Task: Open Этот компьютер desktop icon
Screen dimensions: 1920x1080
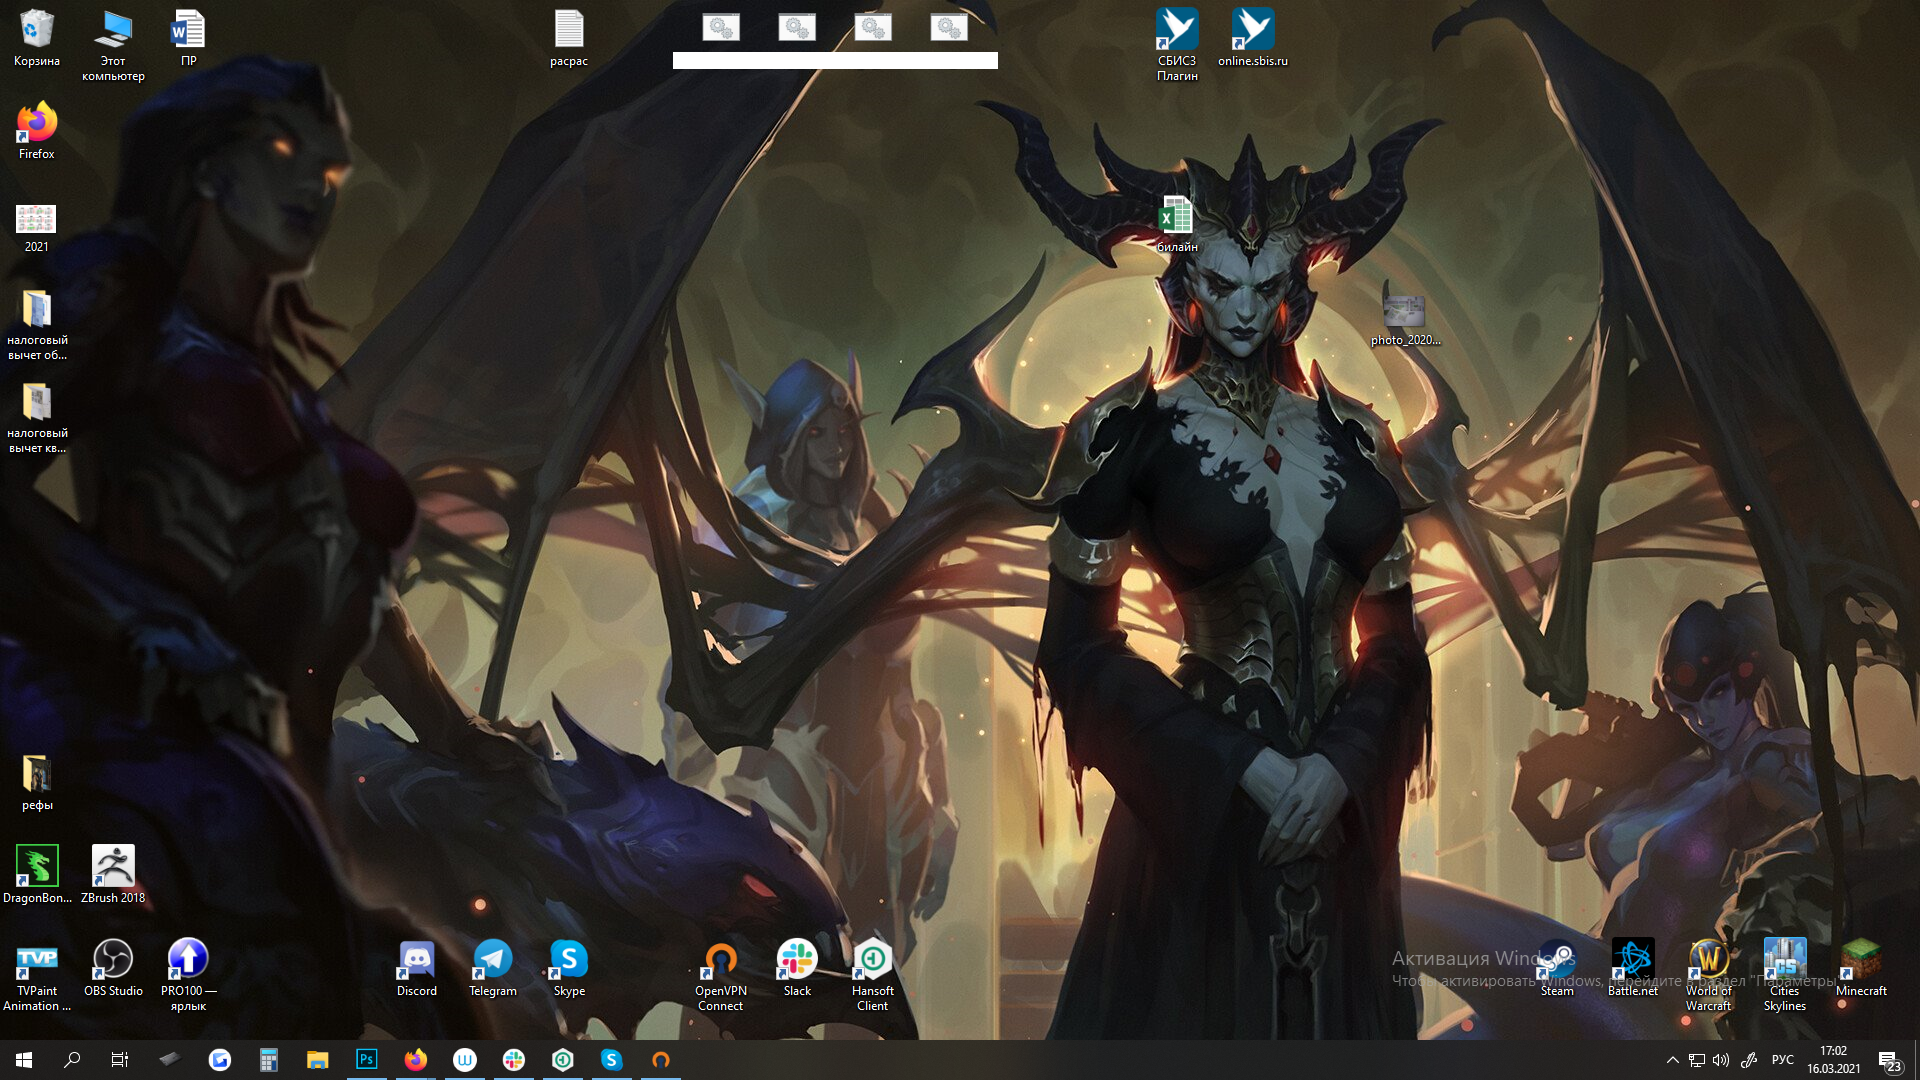Action: (x=113, y=45)
